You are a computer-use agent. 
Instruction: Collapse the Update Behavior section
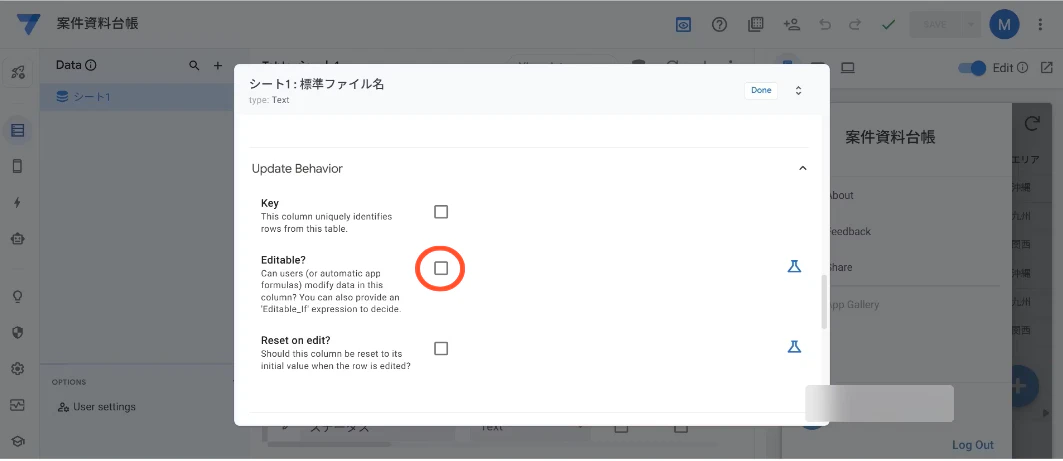pyautogui.click(x=803, y=168)
